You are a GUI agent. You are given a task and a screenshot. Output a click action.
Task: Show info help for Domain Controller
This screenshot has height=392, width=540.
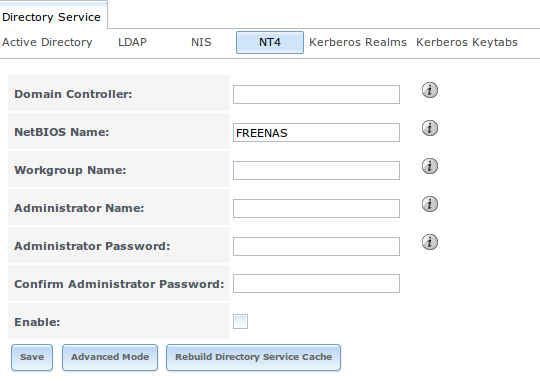[430, 90]
